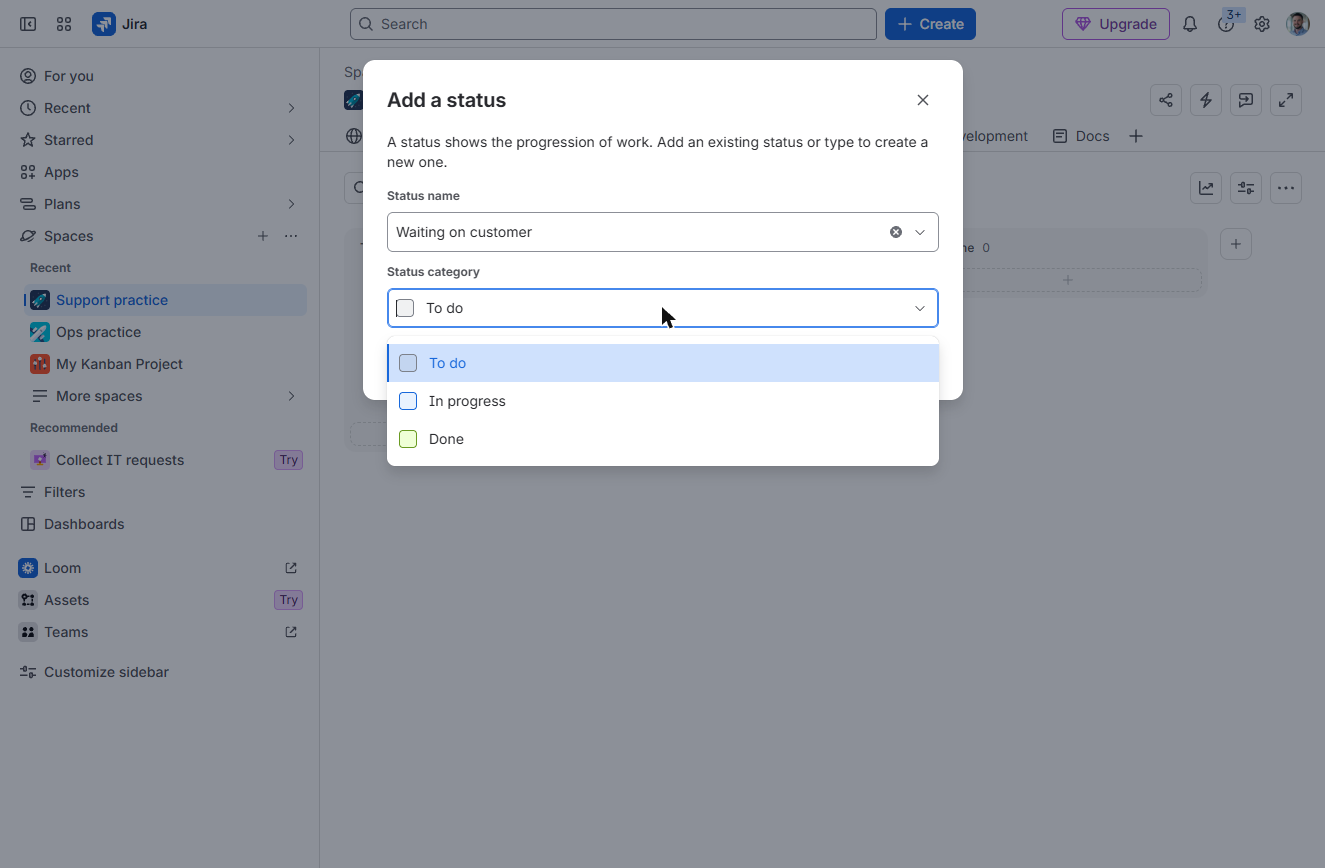Select the In progress category option

point(663,401)
